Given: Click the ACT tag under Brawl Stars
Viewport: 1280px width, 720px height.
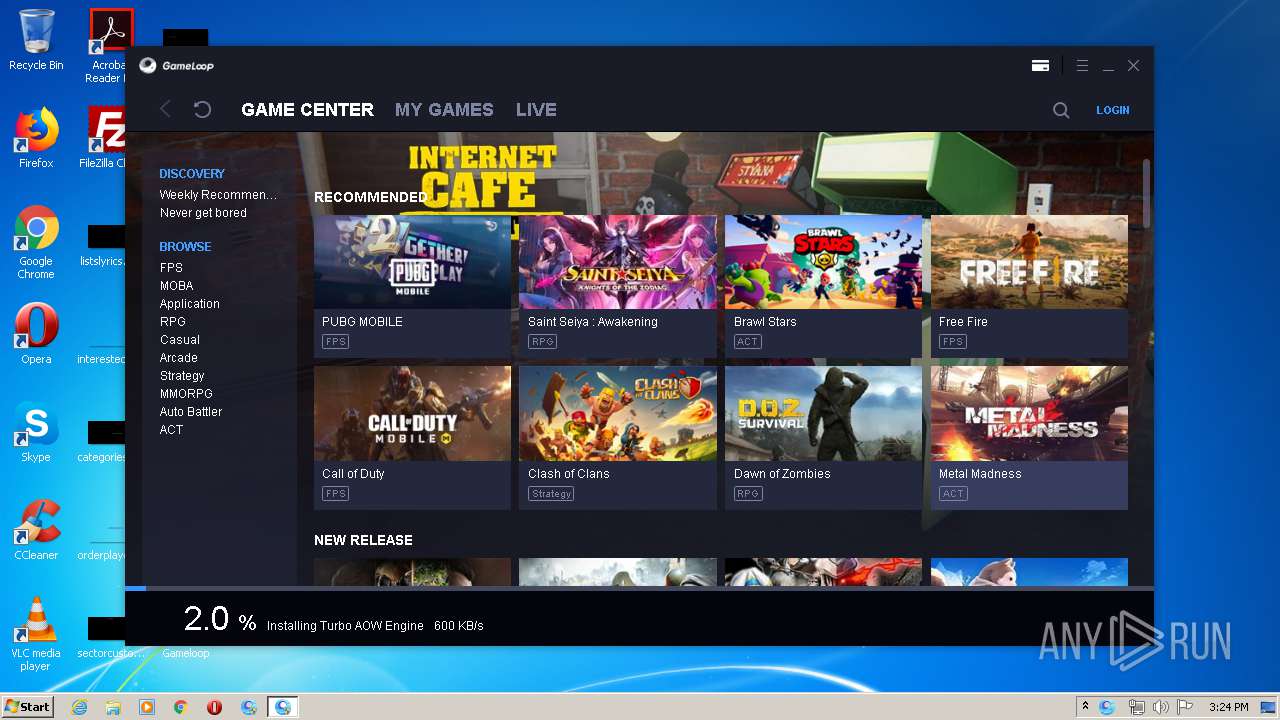Looking at the screenshot, I should point(747,342).
